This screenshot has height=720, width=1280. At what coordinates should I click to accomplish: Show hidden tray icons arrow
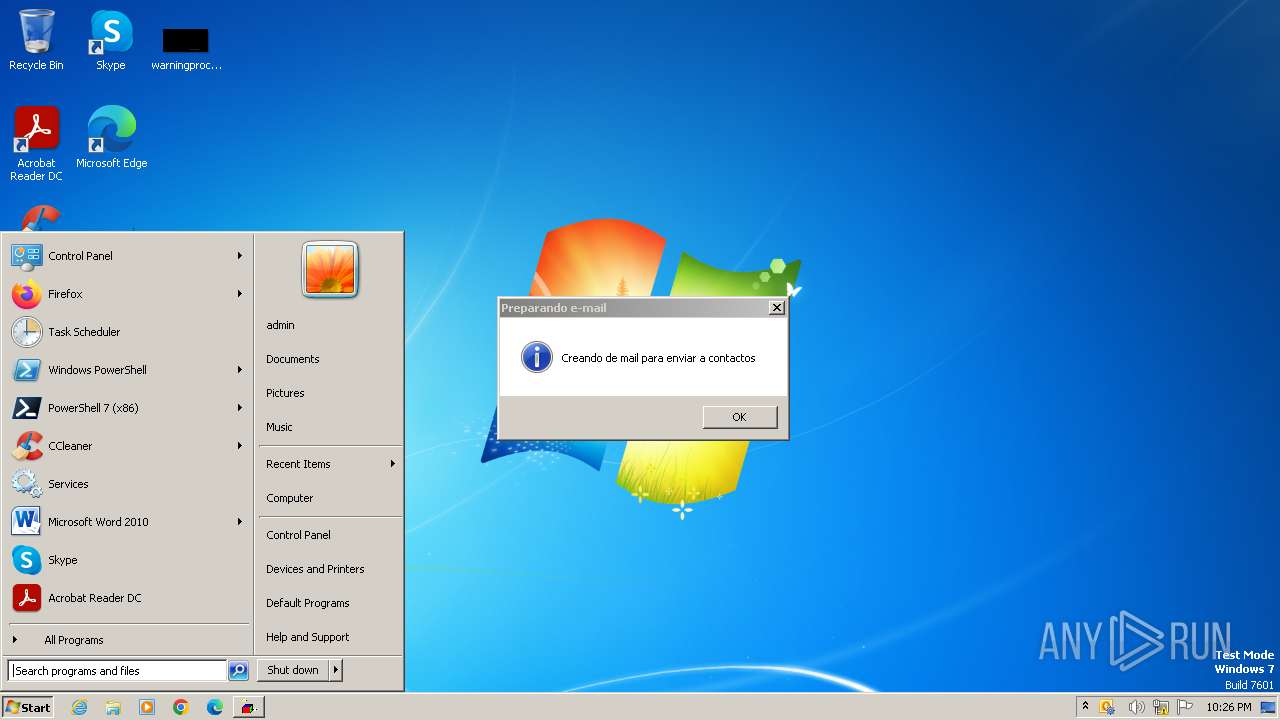pyautogui.click(x=1085, y=707)
